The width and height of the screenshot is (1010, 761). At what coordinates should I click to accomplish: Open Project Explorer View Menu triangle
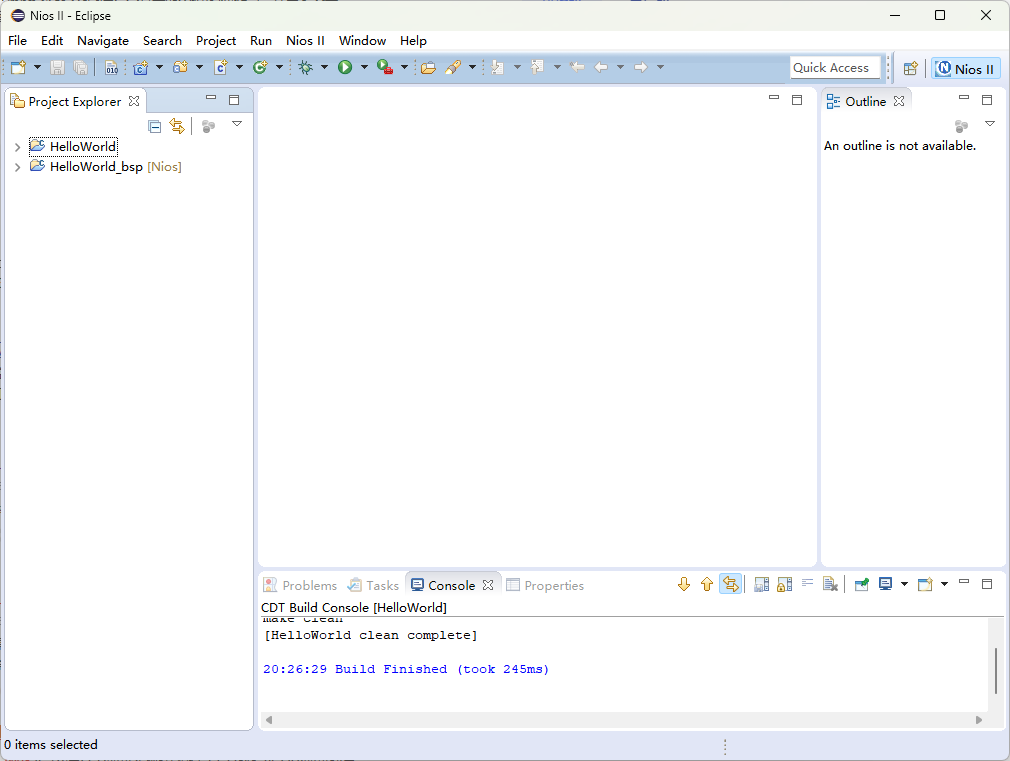click(x=237, y=124)
